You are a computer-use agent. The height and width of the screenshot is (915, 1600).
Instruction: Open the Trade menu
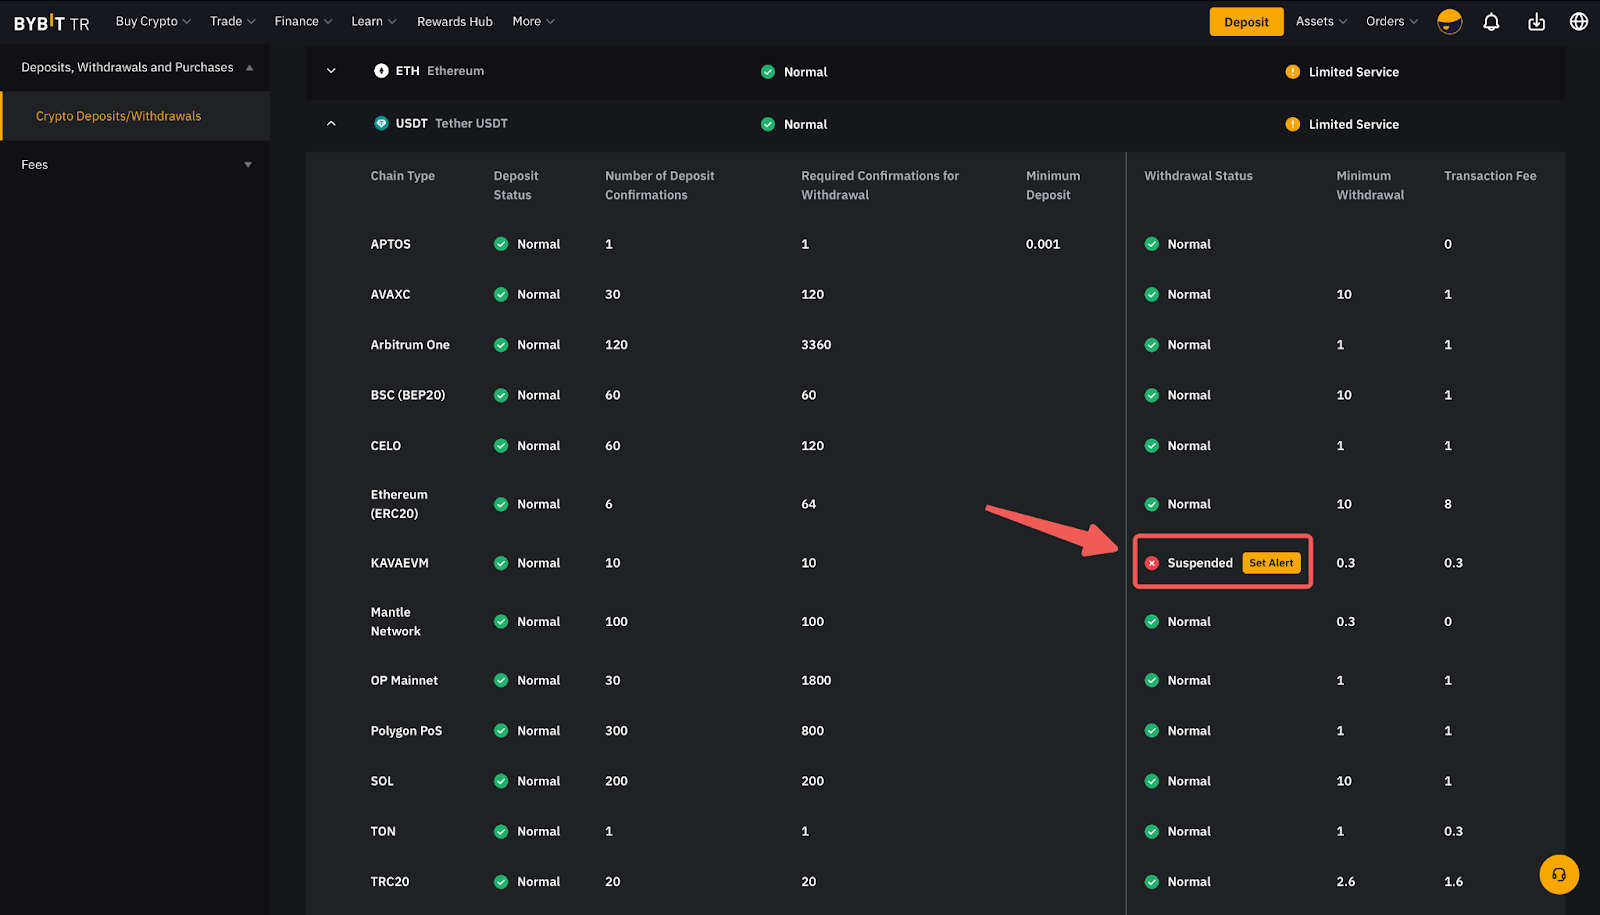pos(232,22)
